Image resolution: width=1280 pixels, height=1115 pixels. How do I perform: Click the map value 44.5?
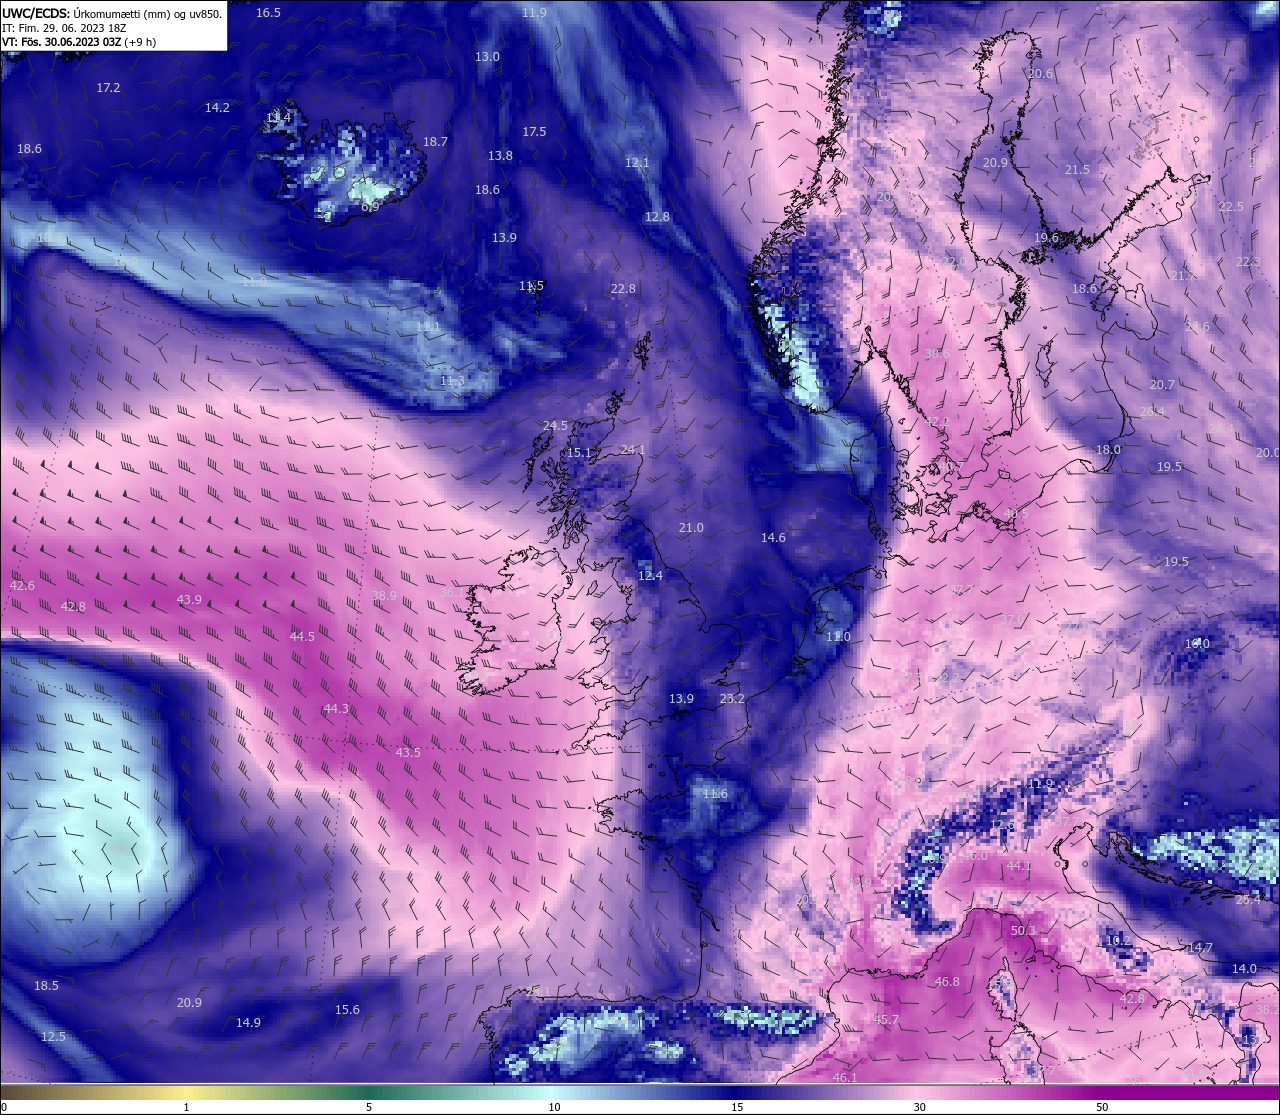(x=302, y=637)
